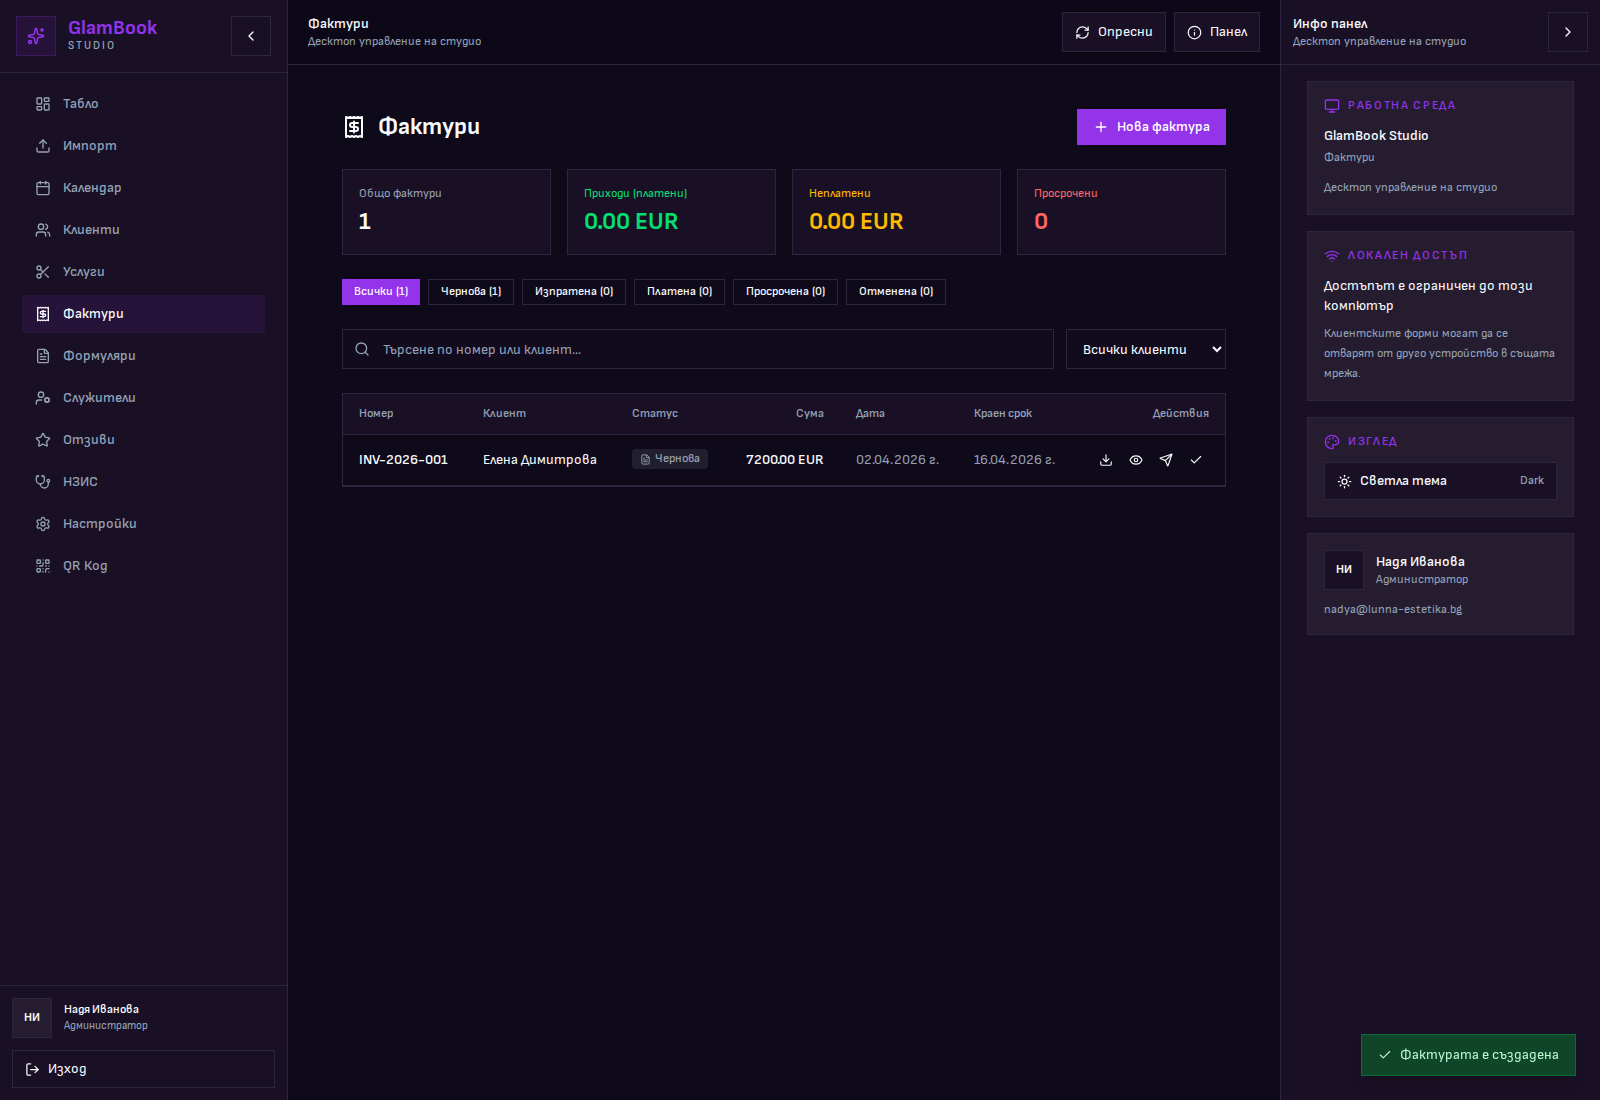Mark invoice as paid with checkmark icon
1600x1100 pixels.
1196,460
